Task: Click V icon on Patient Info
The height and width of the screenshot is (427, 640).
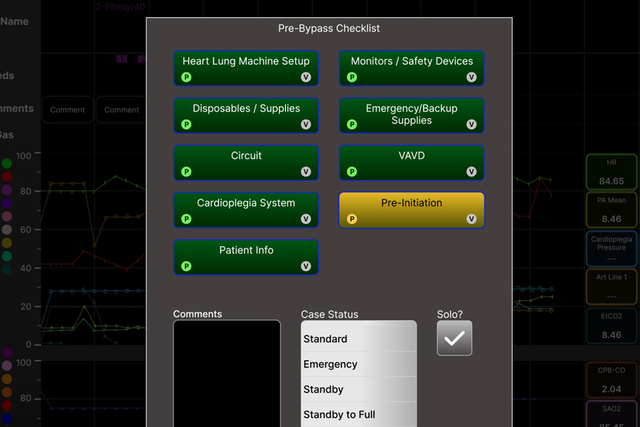Action: click(x=306, y=267)
